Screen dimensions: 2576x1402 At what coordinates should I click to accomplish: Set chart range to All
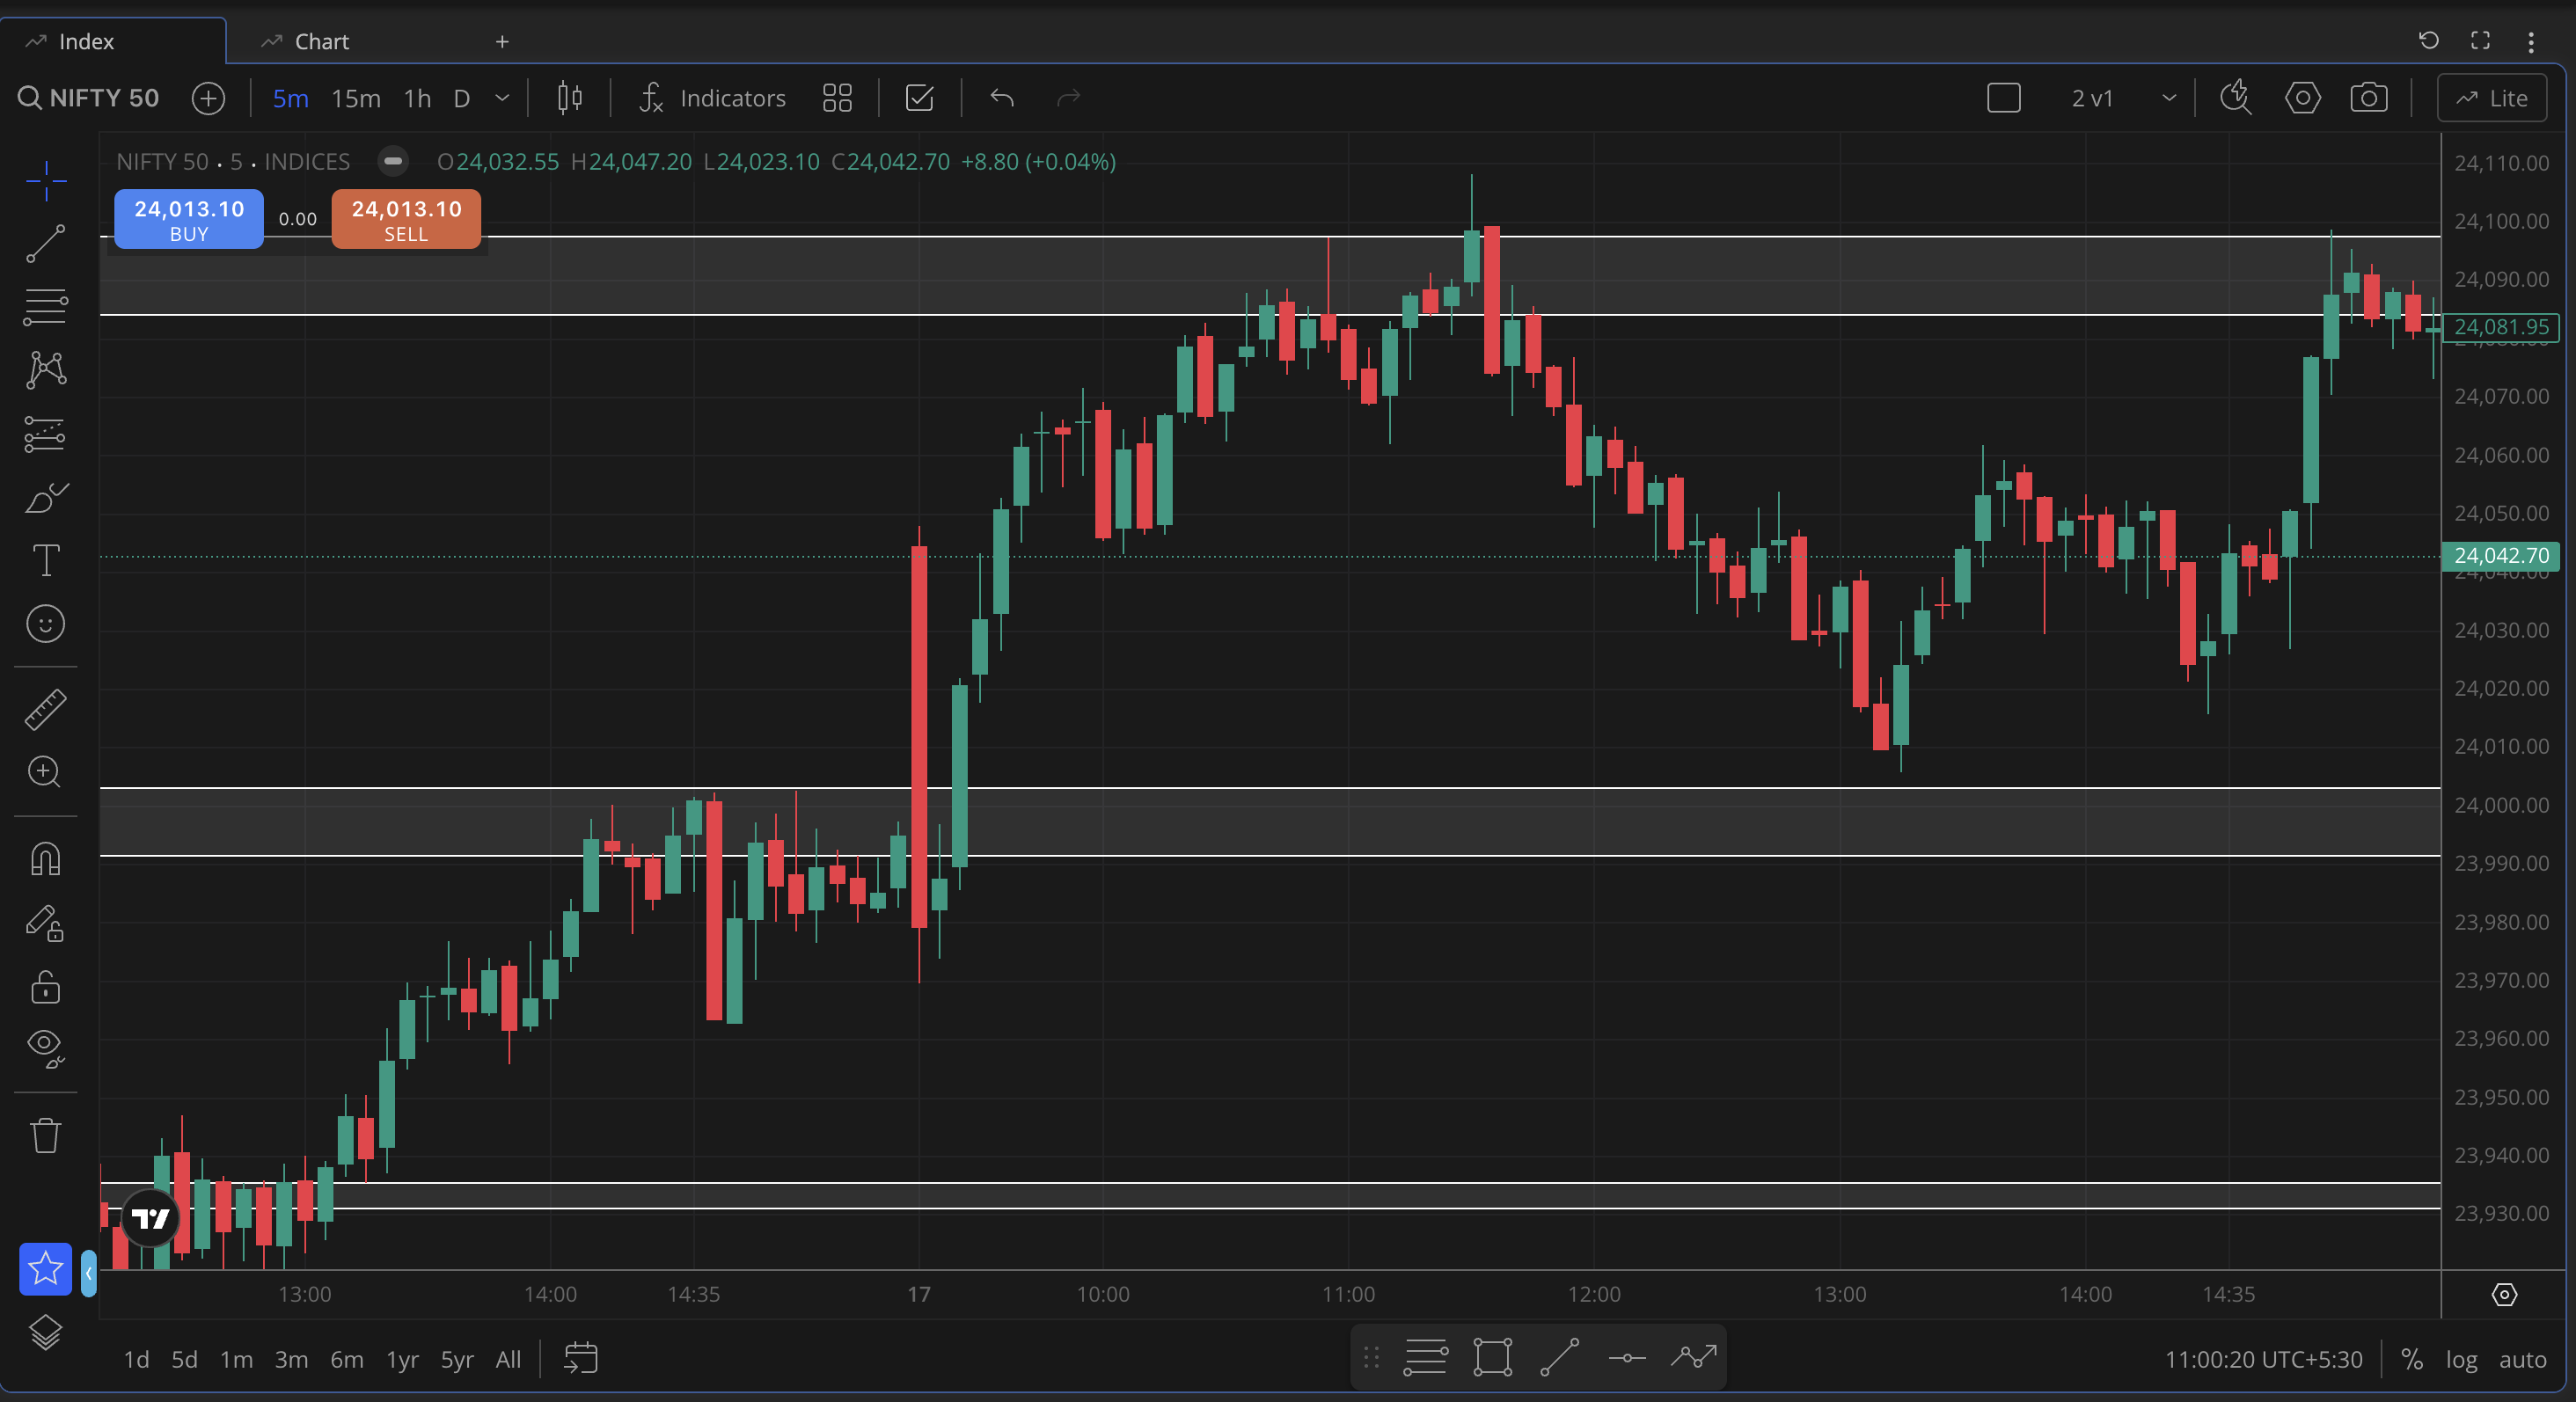point(508,1359)
